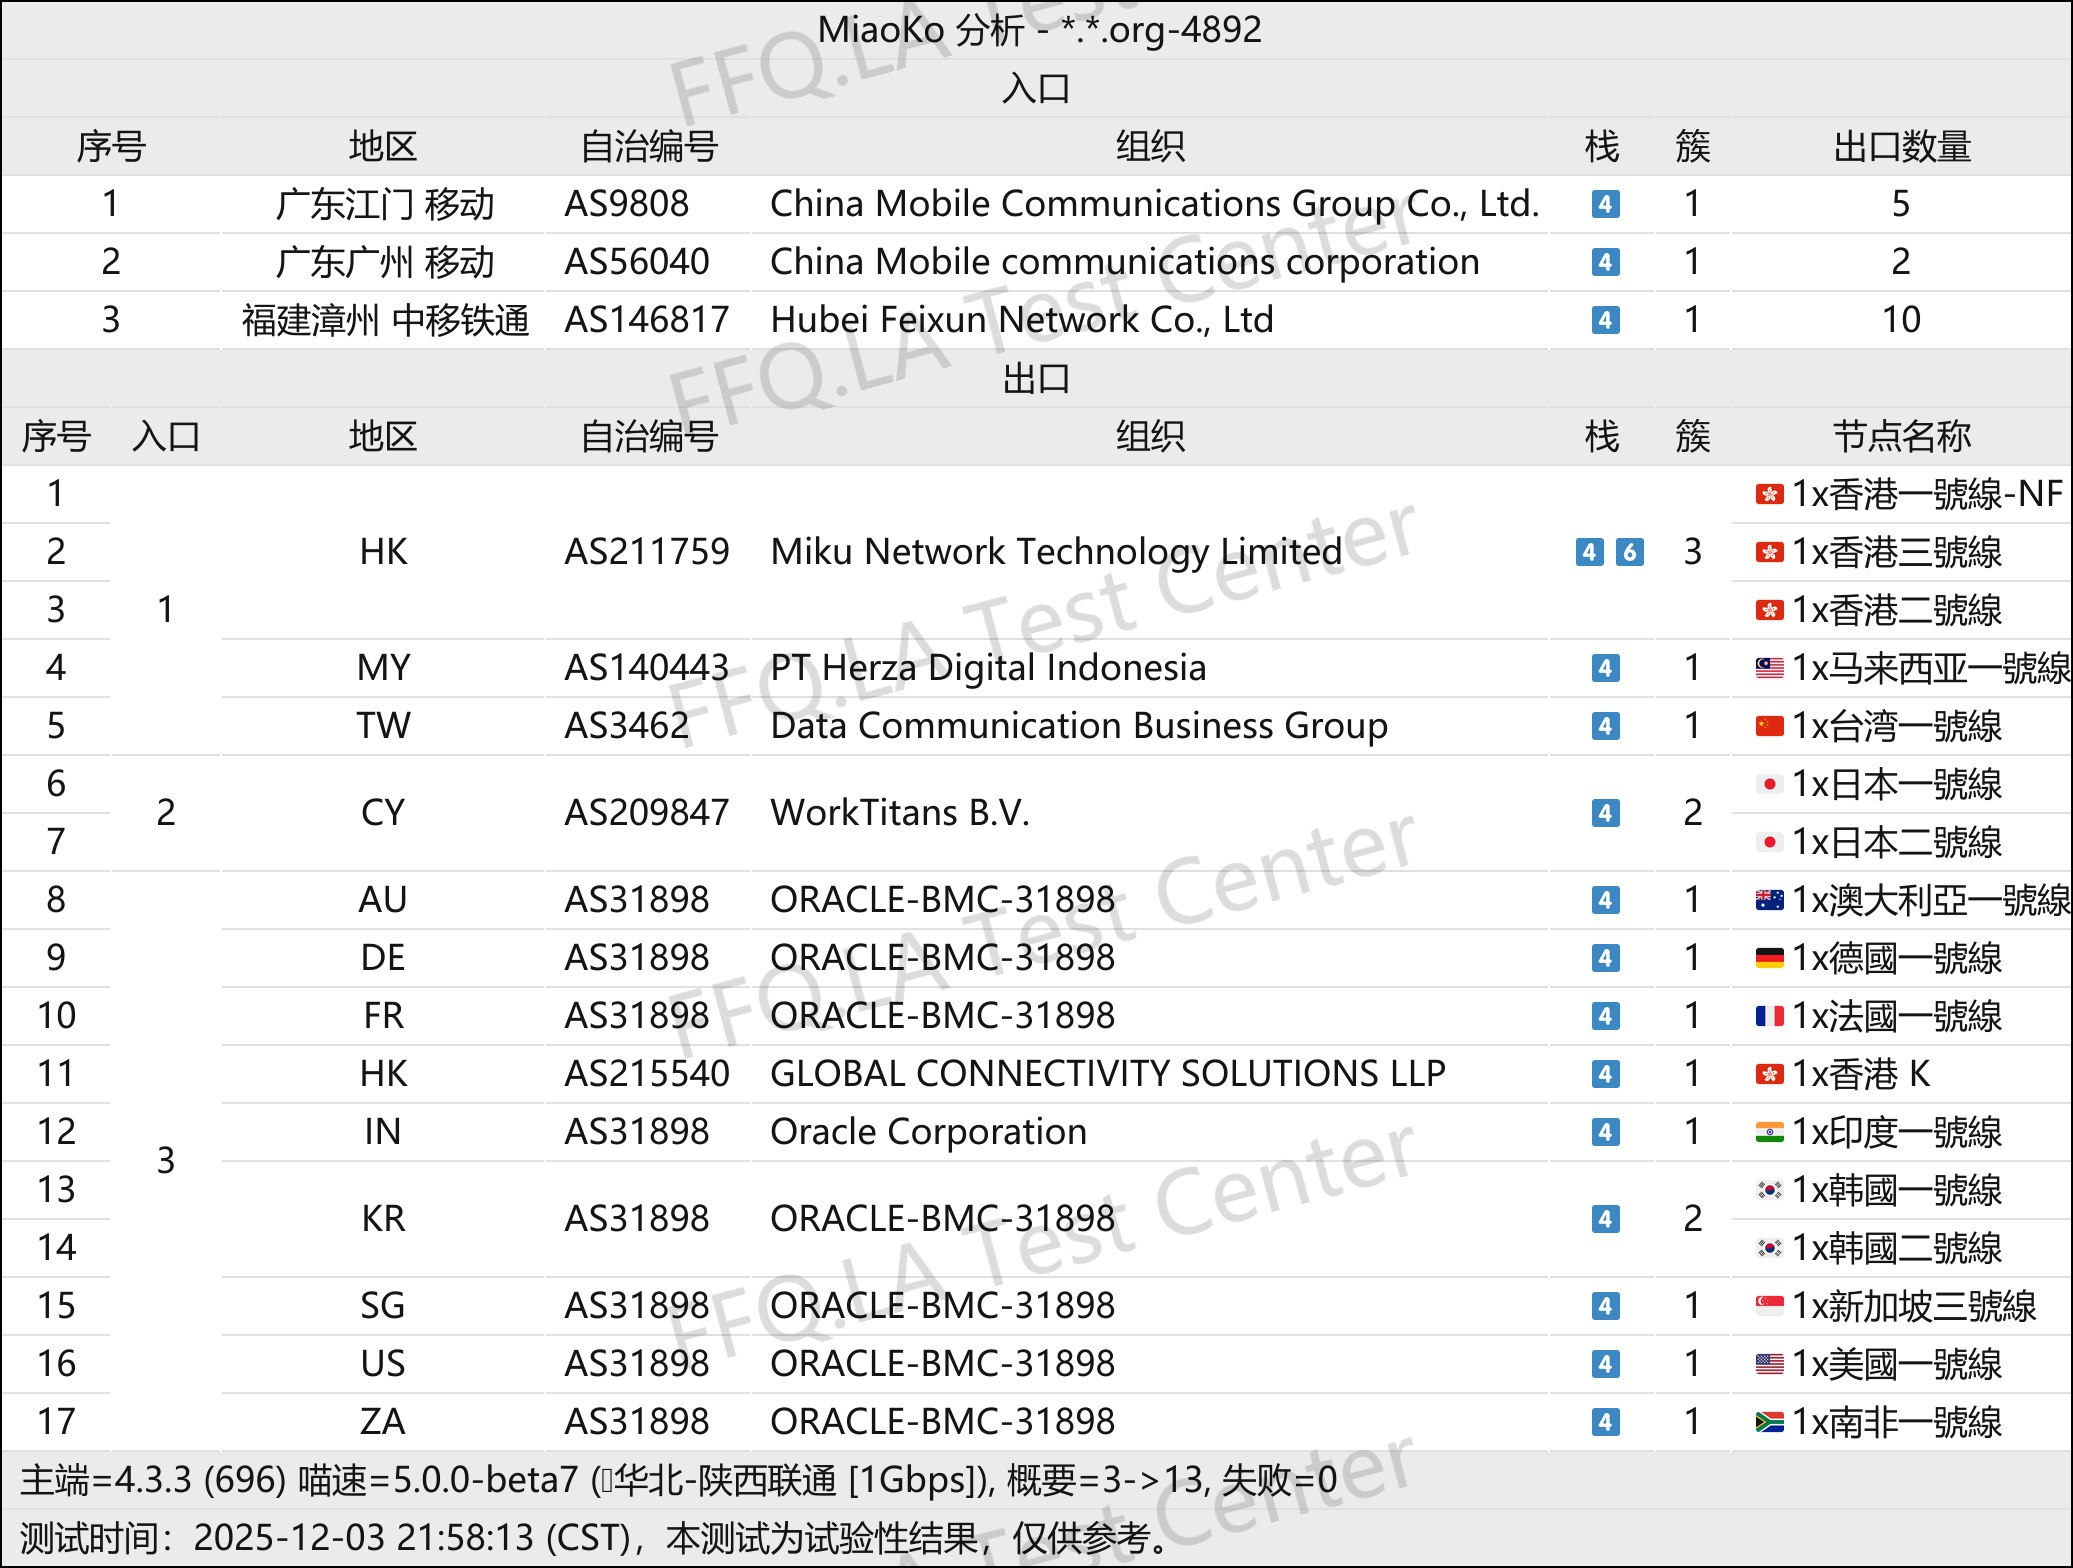The image size is (2073, 1568).
Task: Click the MiaoKo 分析 title text
Action: pos(1040,30)
